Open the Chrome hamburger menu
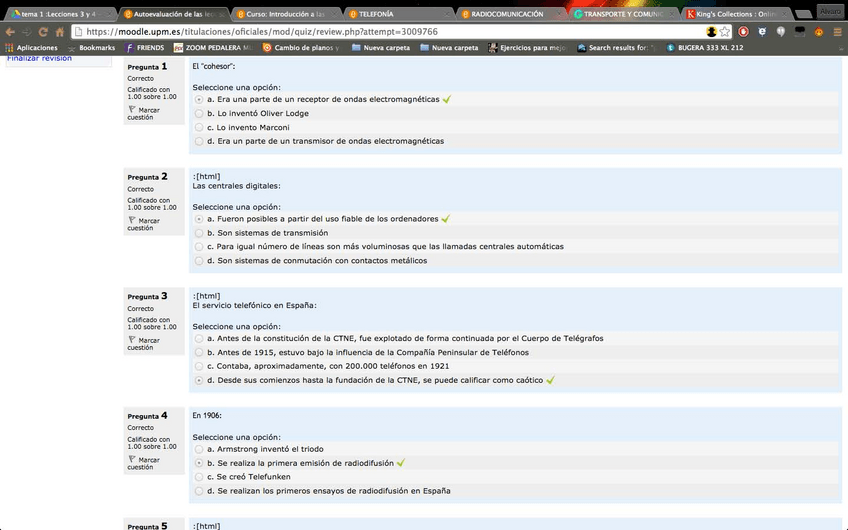The height and width of the screenshot is (530, 848). 838,31
